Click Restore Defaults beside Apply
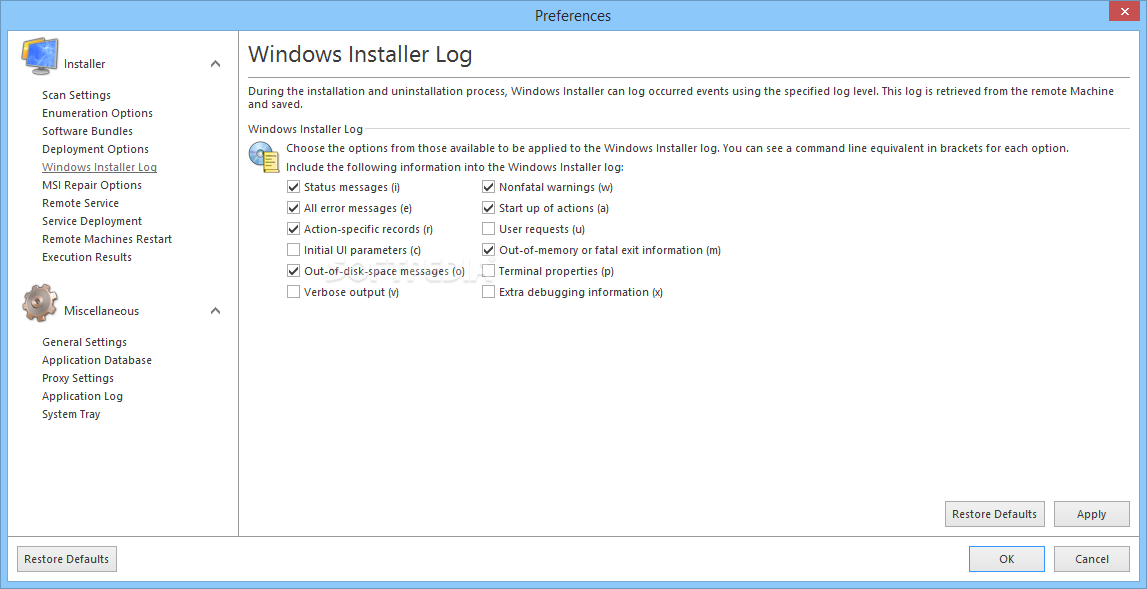Image resolution: width=1147 pixels, height=589 pixels. pyautogui.click(x=994, y=514)
